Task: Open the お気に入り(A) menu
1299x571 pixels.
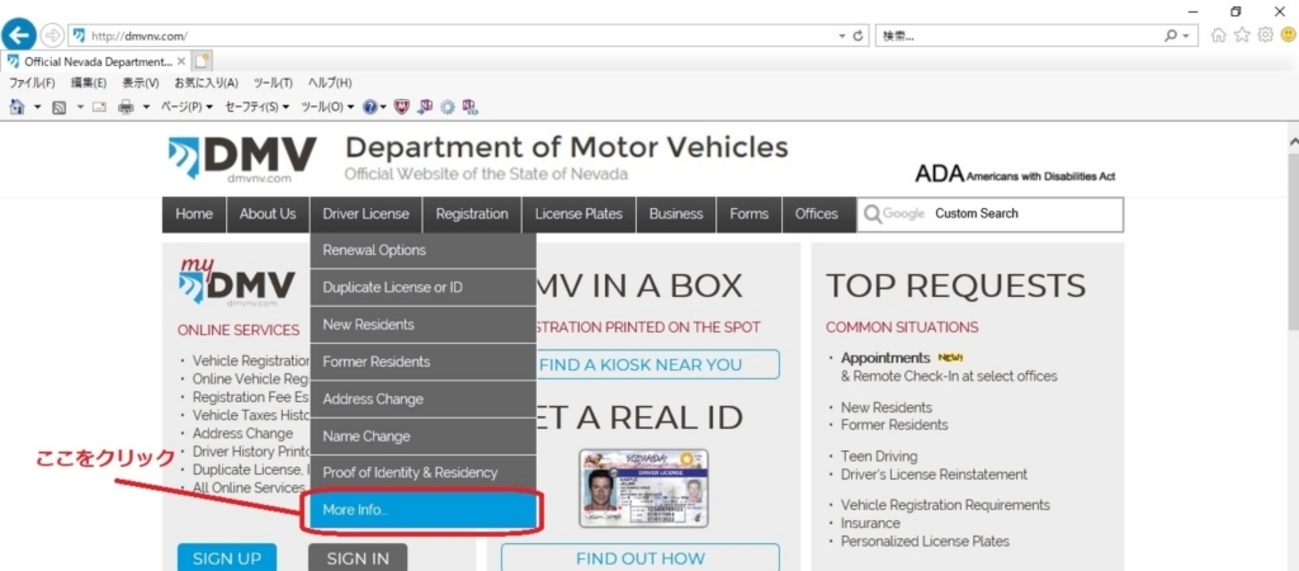Action: tap(206, 83)
